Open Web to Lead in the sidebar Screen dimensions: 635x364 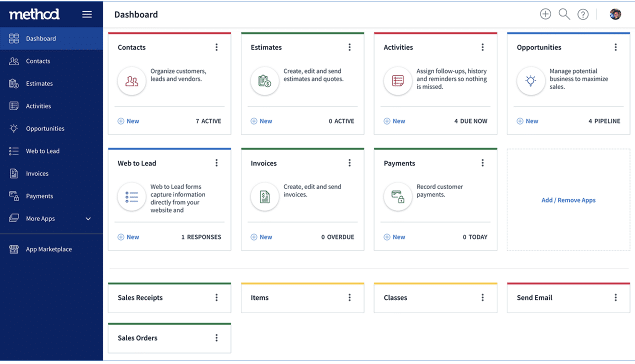pos(51,151)
